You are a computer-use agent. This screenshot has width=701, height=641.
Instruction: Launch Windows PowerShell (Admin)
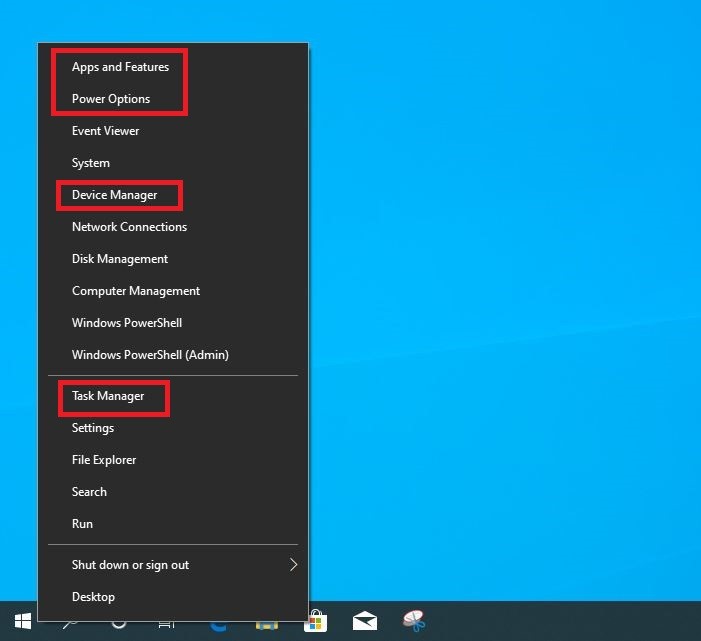coord(150,355)
